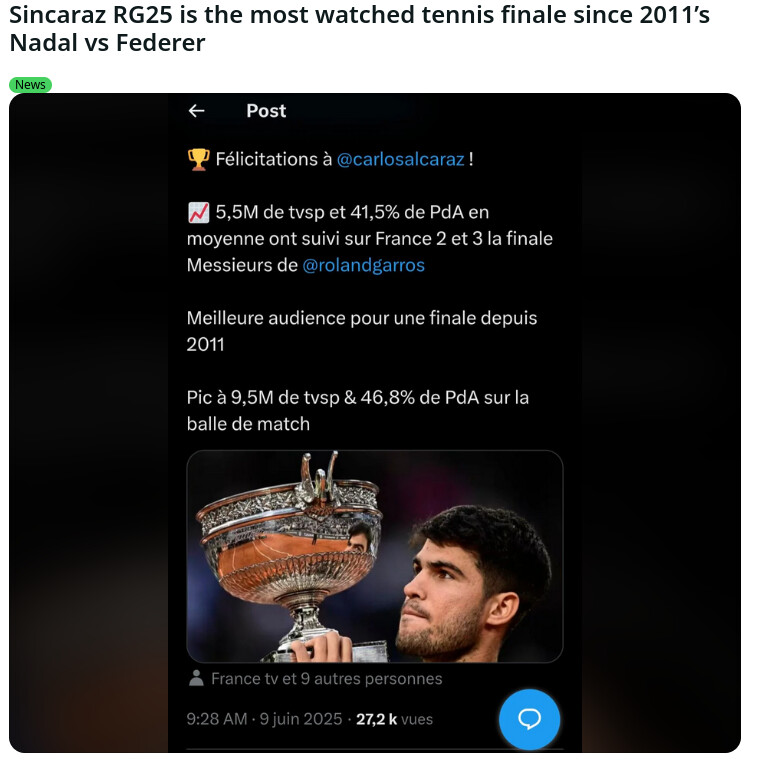Click the 27,2 k vues count

point(394,719)
